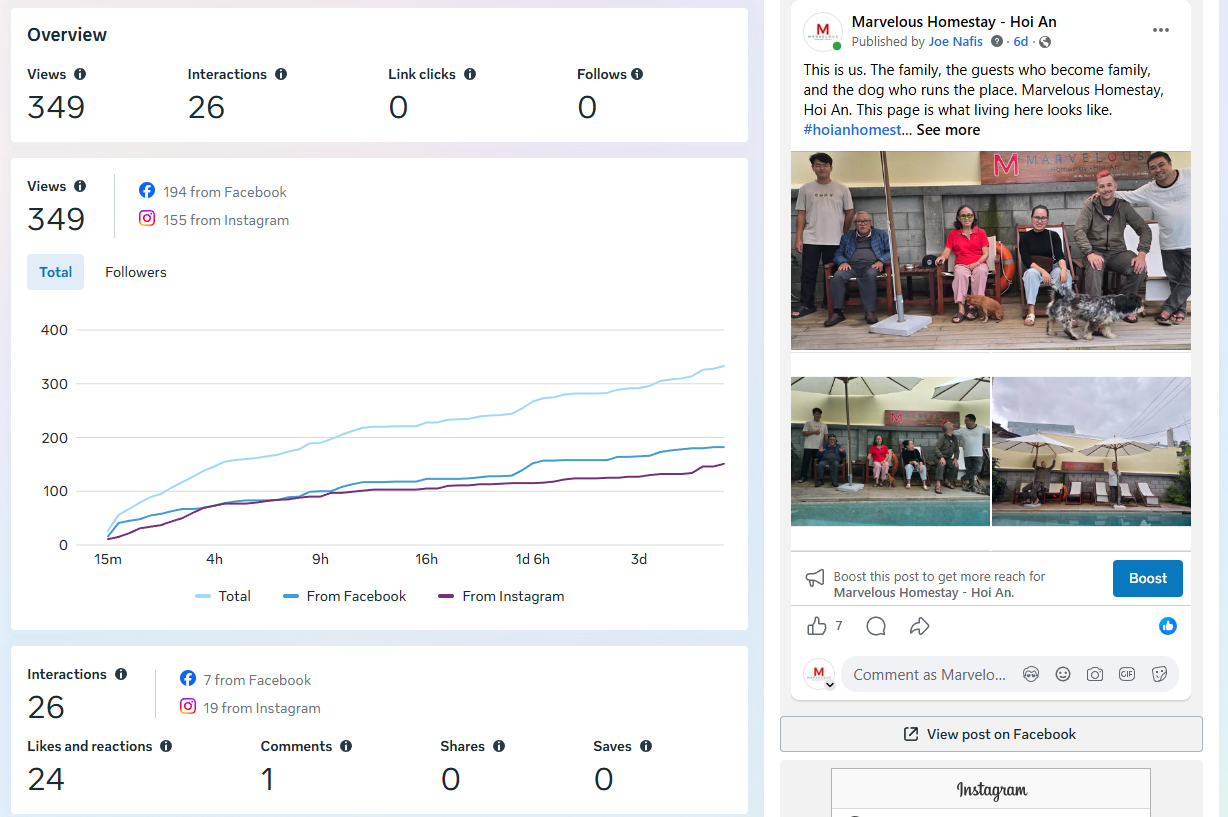1228x817 pixels.
Task: Click the '194 from Facebook' text
Action: pyautogui.click(x=225, y=192)
